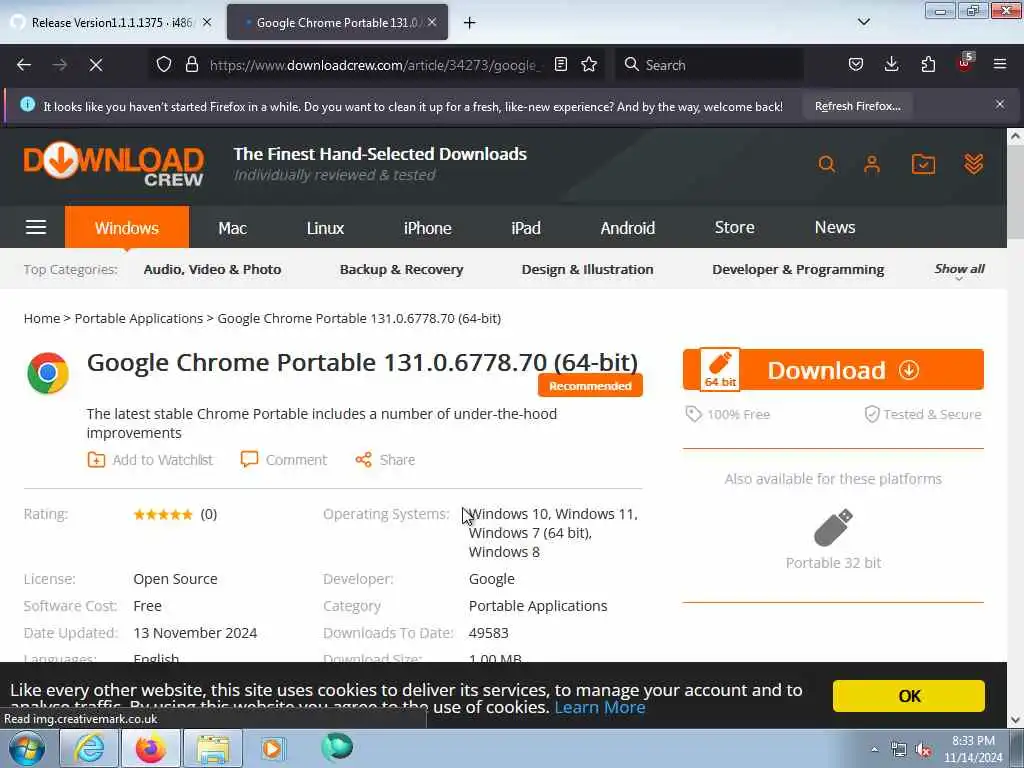The height and width of the screenshot is (768, 1024).
Task: Open Windows Explorer folder from taskbar
Action: coord(212,748)
